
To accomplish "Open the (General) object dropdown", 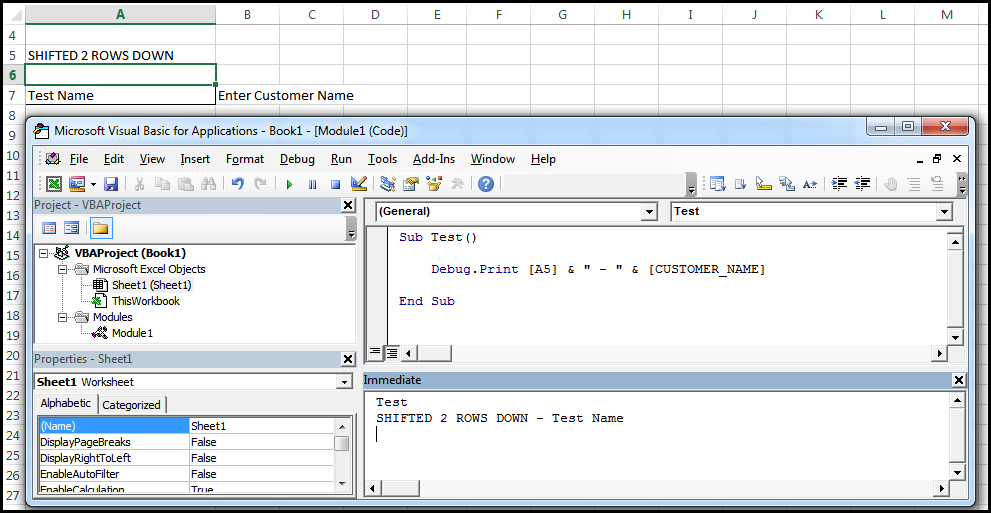I will tap(649, 212).
